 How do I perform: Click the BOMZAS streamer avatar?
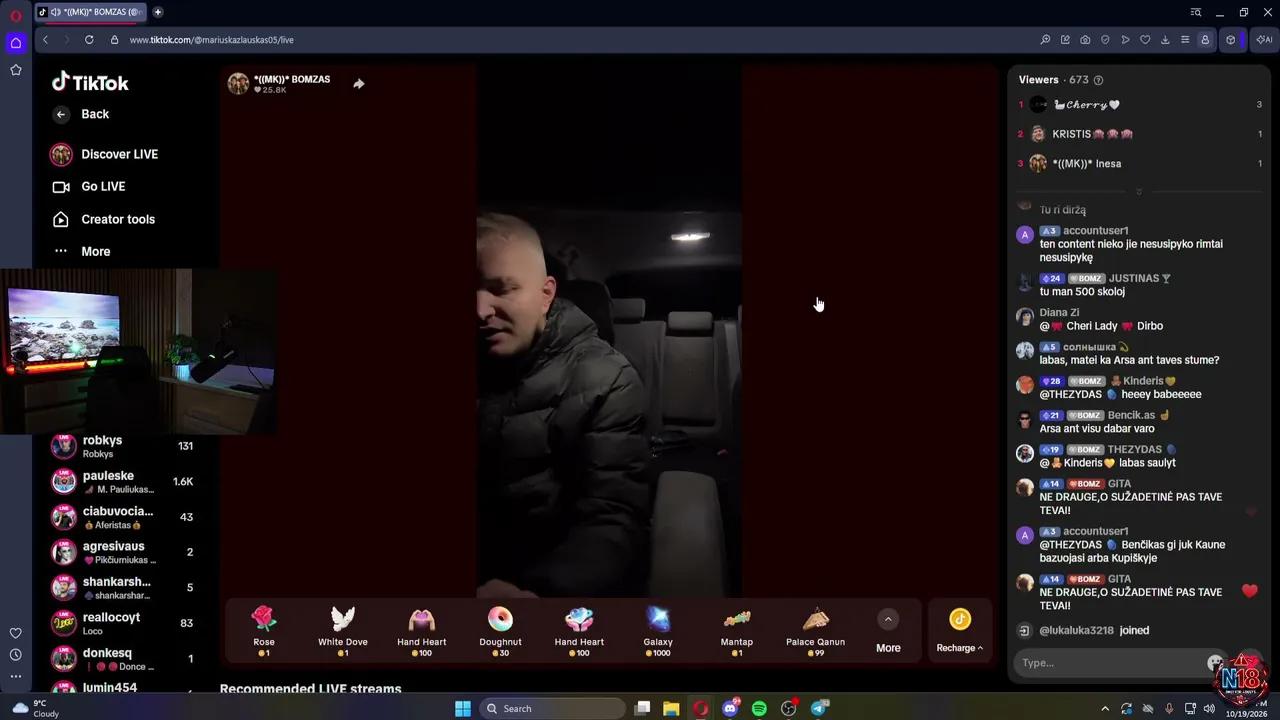click(238, 84)
